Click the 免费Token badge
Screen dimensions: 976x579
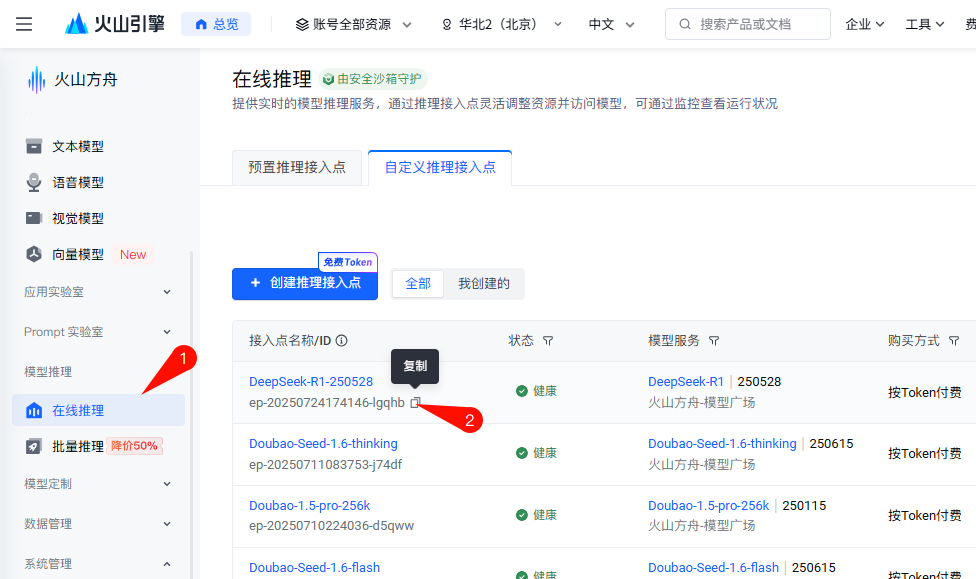coord(348,262)
